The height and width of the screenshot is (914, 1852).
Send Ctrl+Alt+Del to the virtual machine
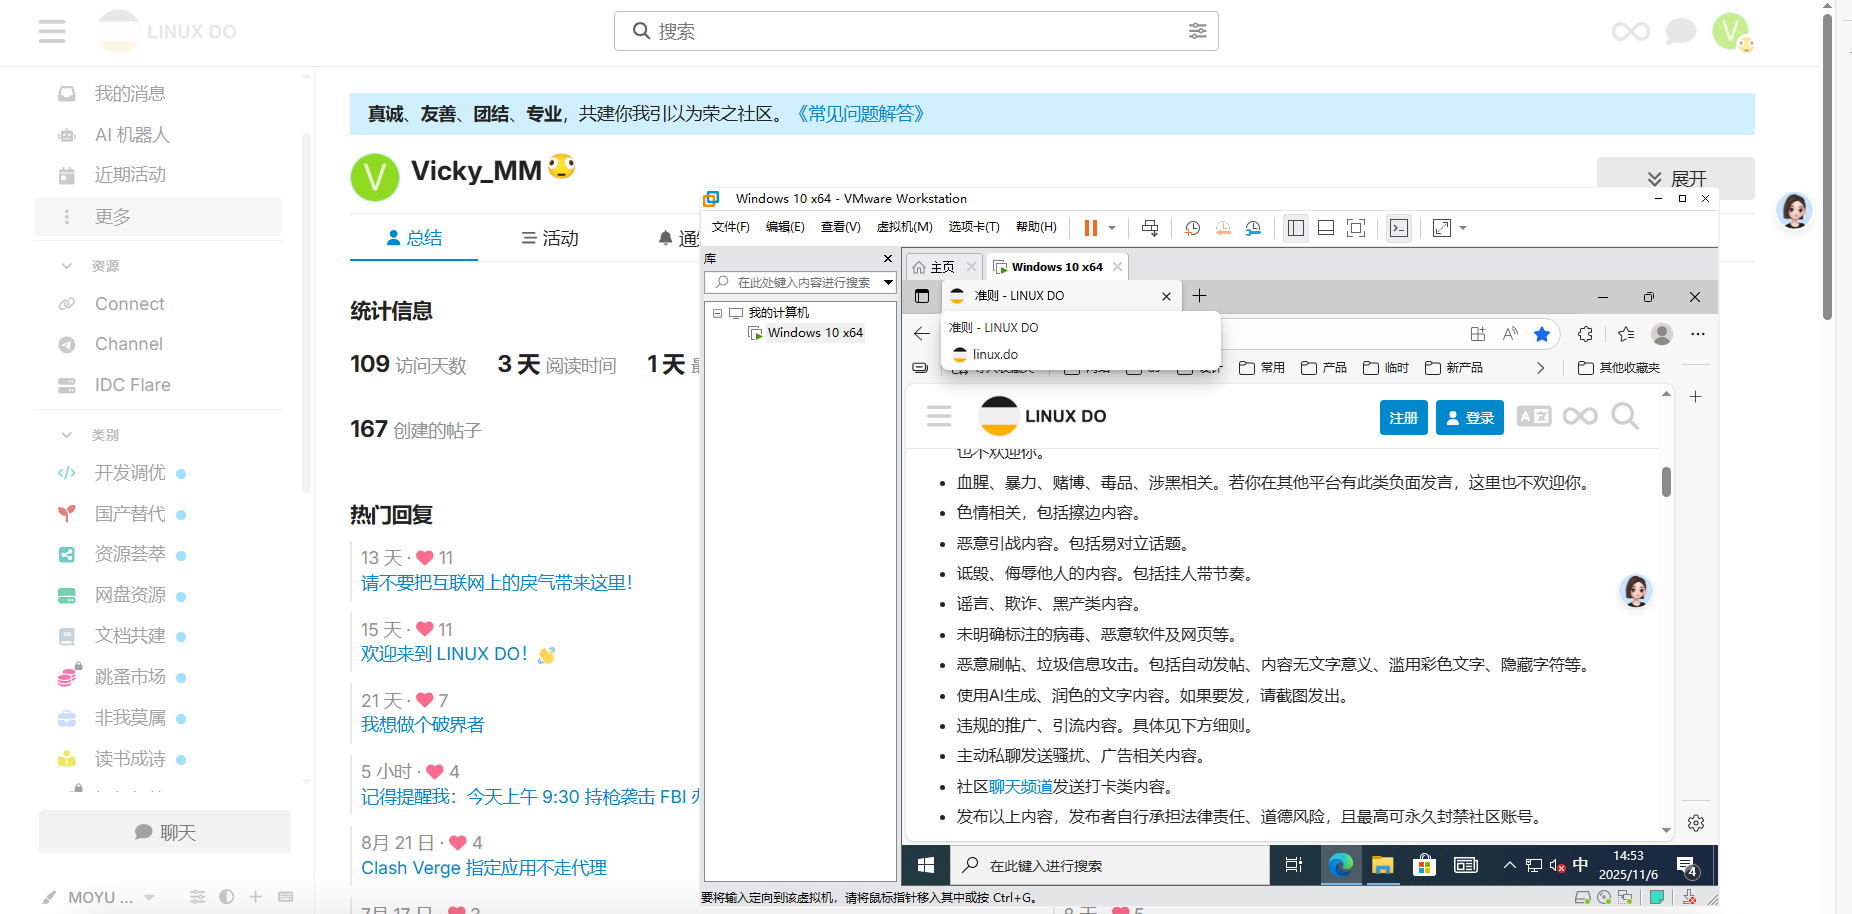(x=1150, y=228)
